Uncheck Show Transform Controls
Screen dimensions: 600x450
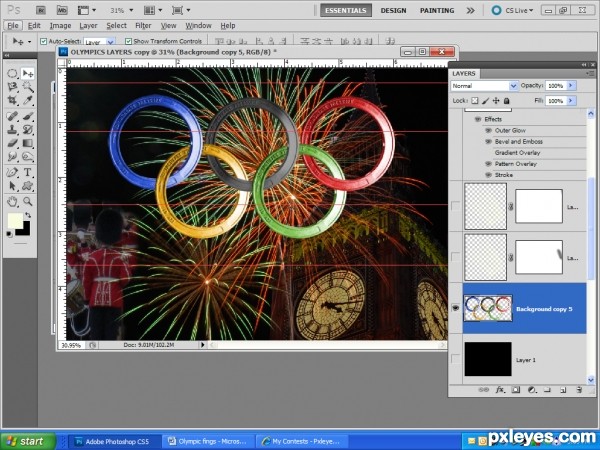[x=129, y=41]
